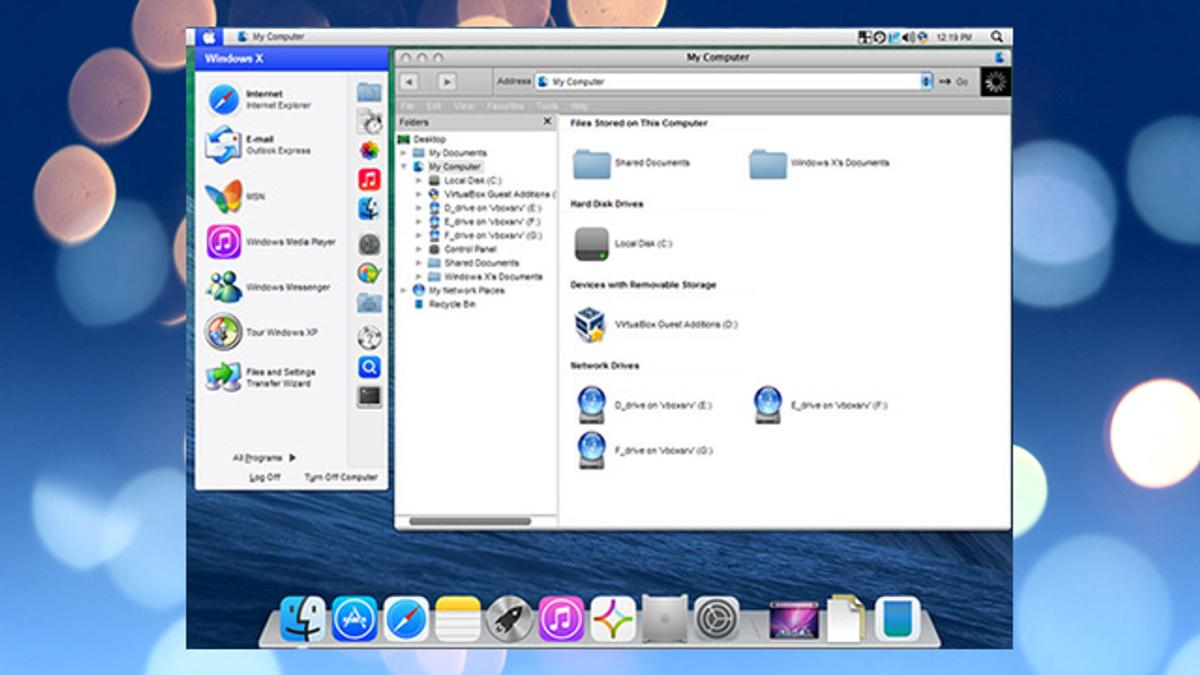Image resolution: width=1200 pixels, height=675 pixels.
Task: Collapse the My Computer tree node
Action: click(404, 167)
